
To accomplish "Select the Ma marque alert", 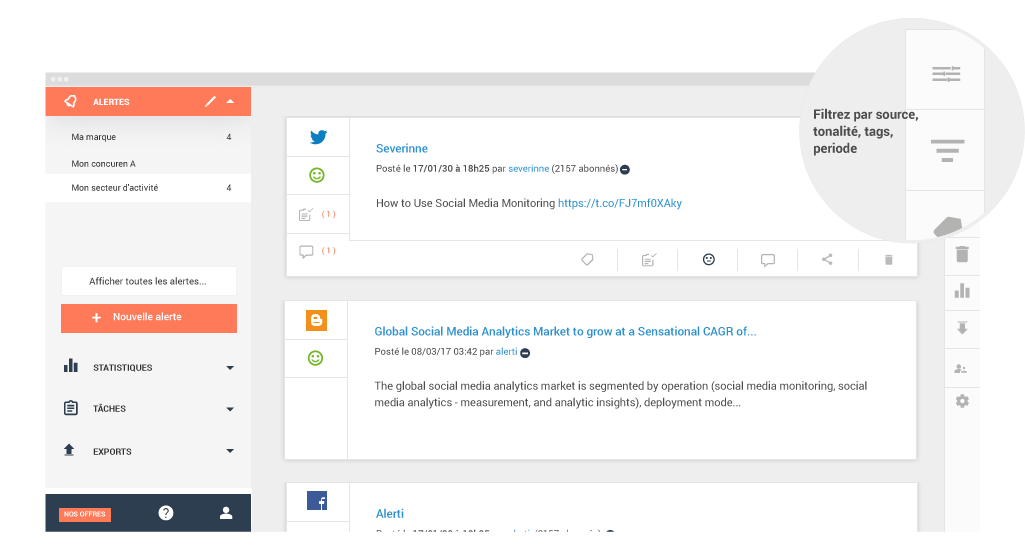I will (148, 137).
